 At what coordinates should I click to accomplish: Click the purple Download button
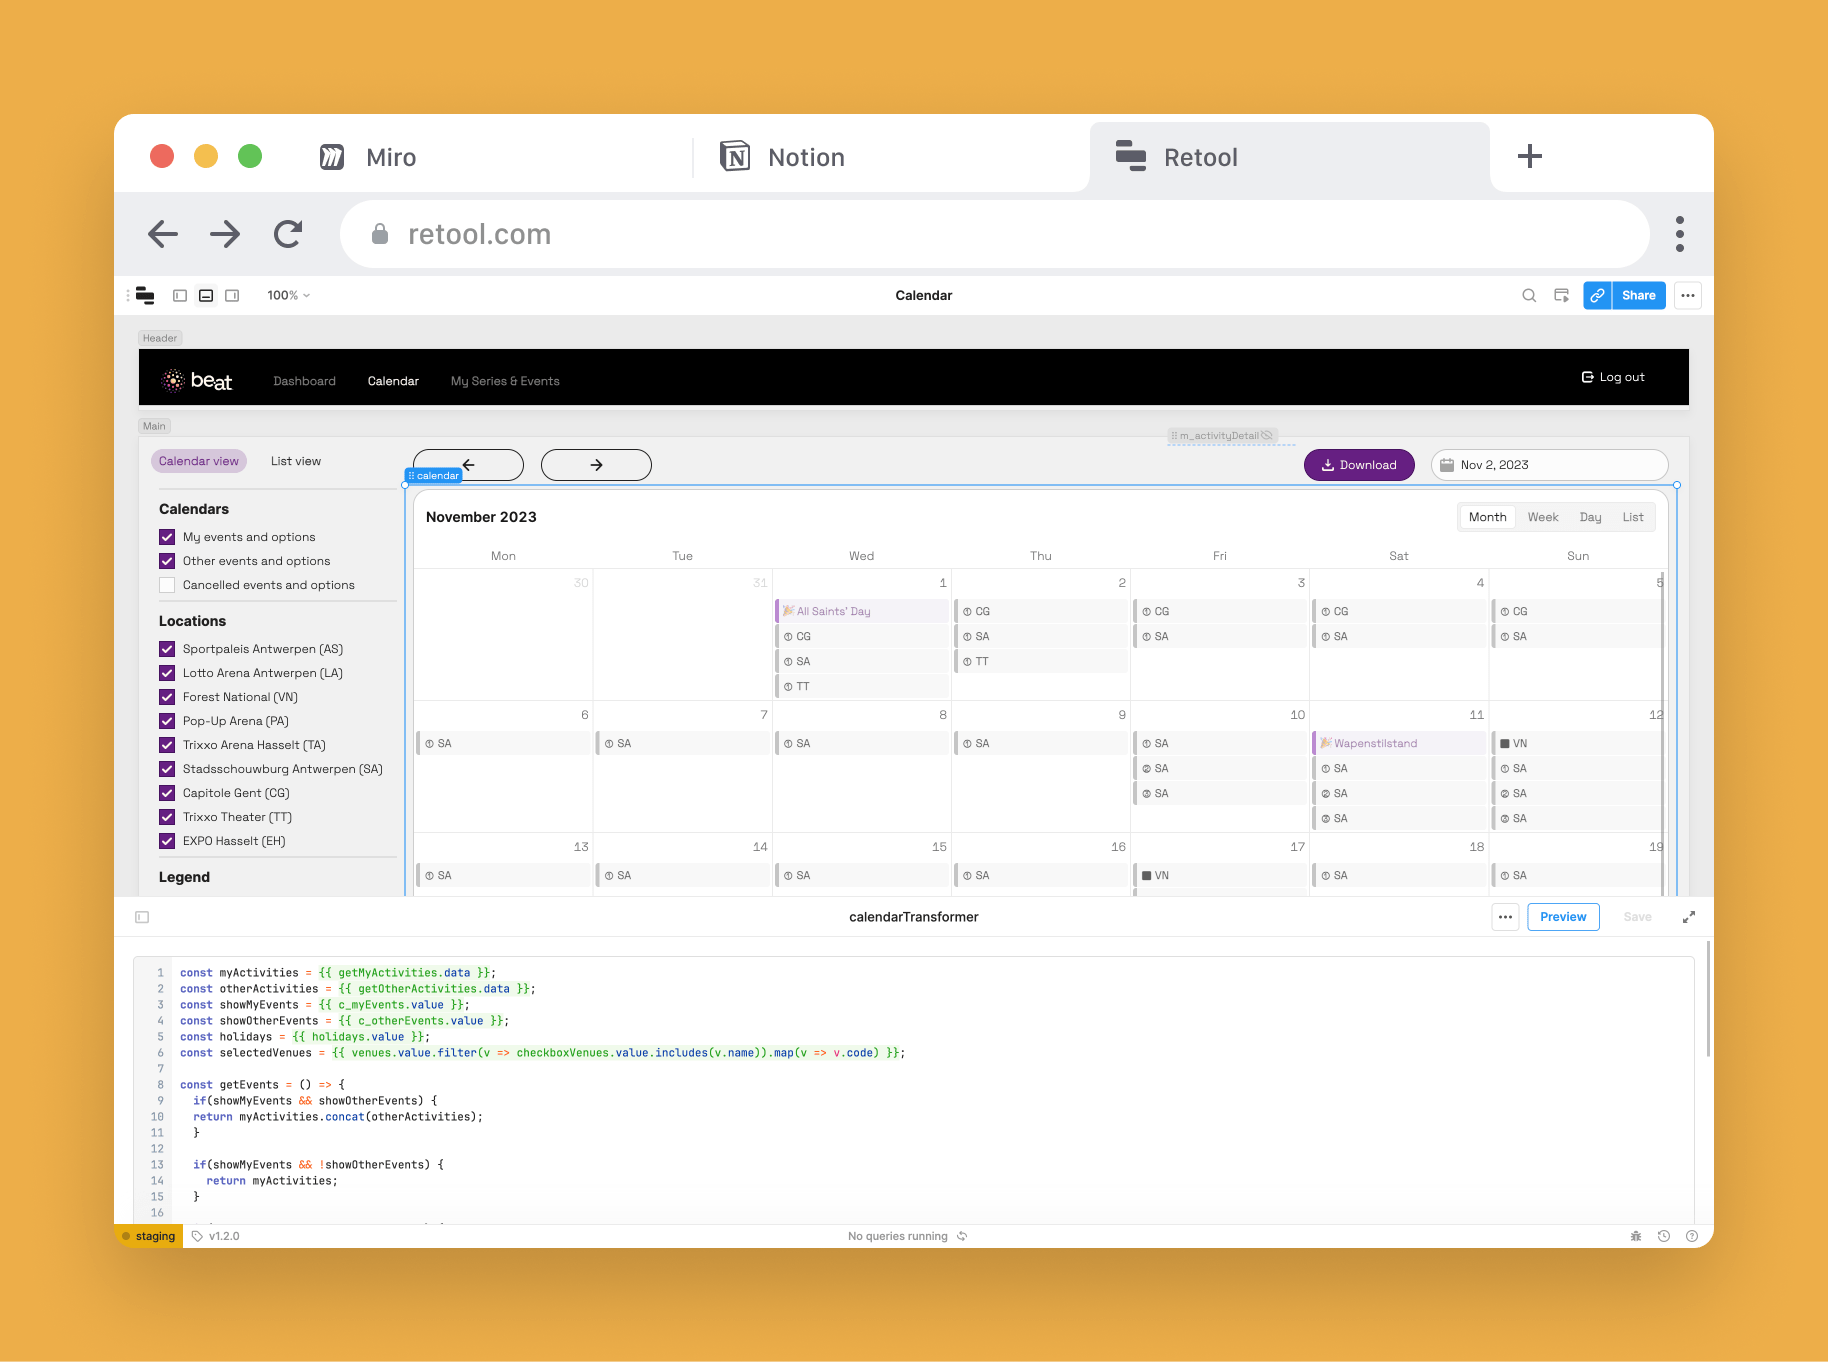click(1359, 465)
